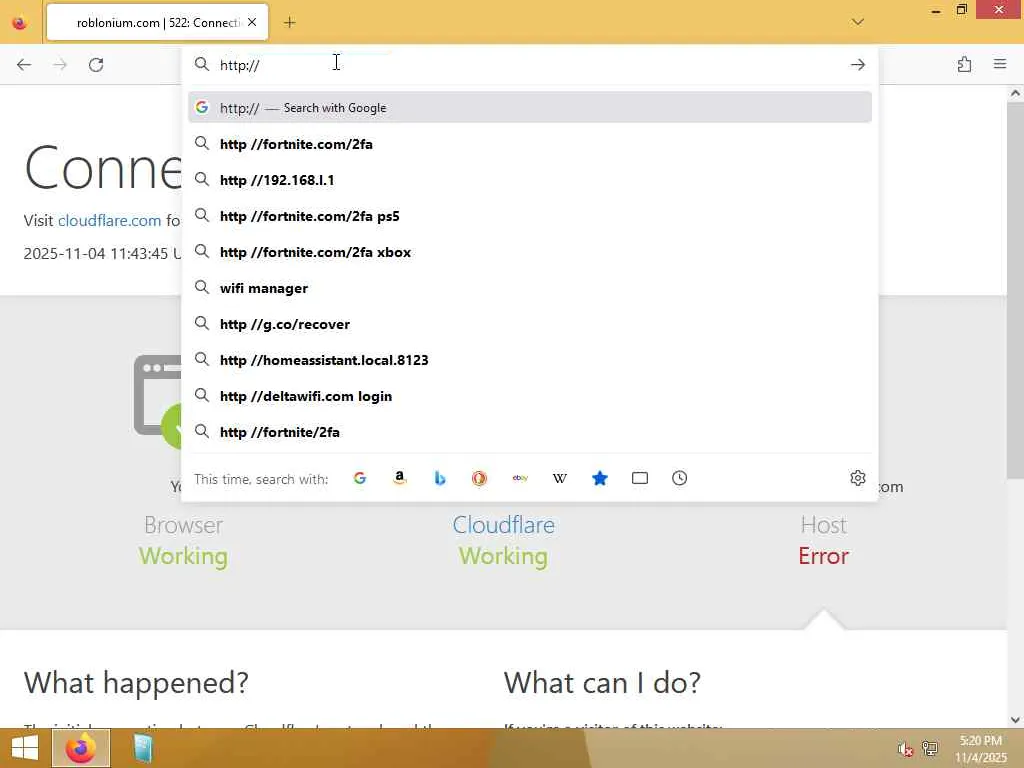Click the page vertical scrollbar thumb
Viewport: 1024px width, 768px height.
(x=1015, y=289)
